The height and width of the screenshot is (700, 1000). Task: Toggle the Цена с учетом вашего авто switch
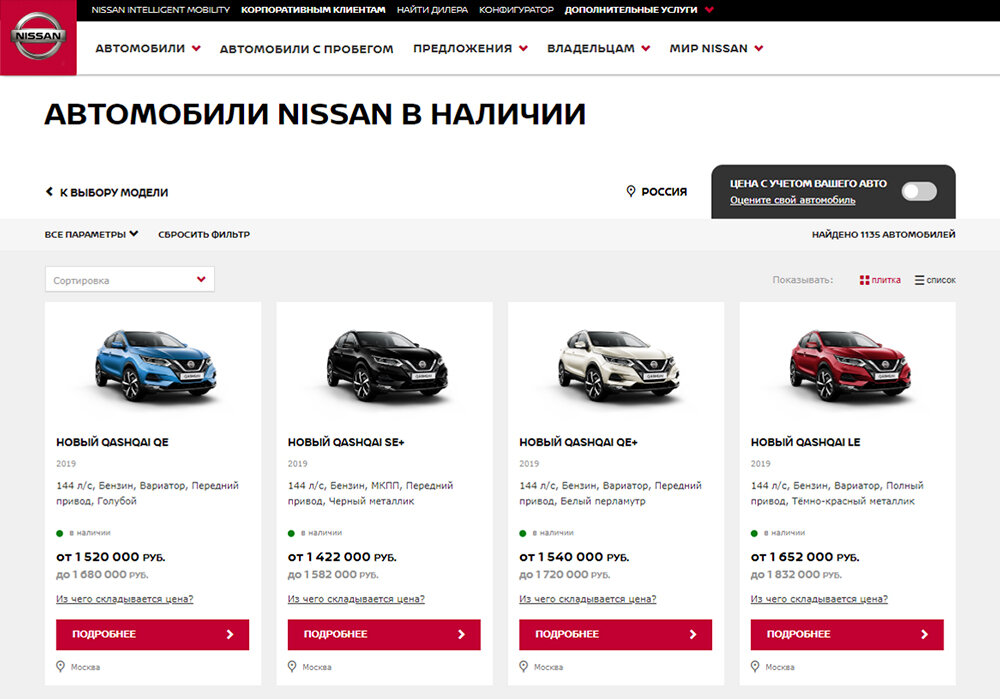pyautogui.click(x=919, y=191)
